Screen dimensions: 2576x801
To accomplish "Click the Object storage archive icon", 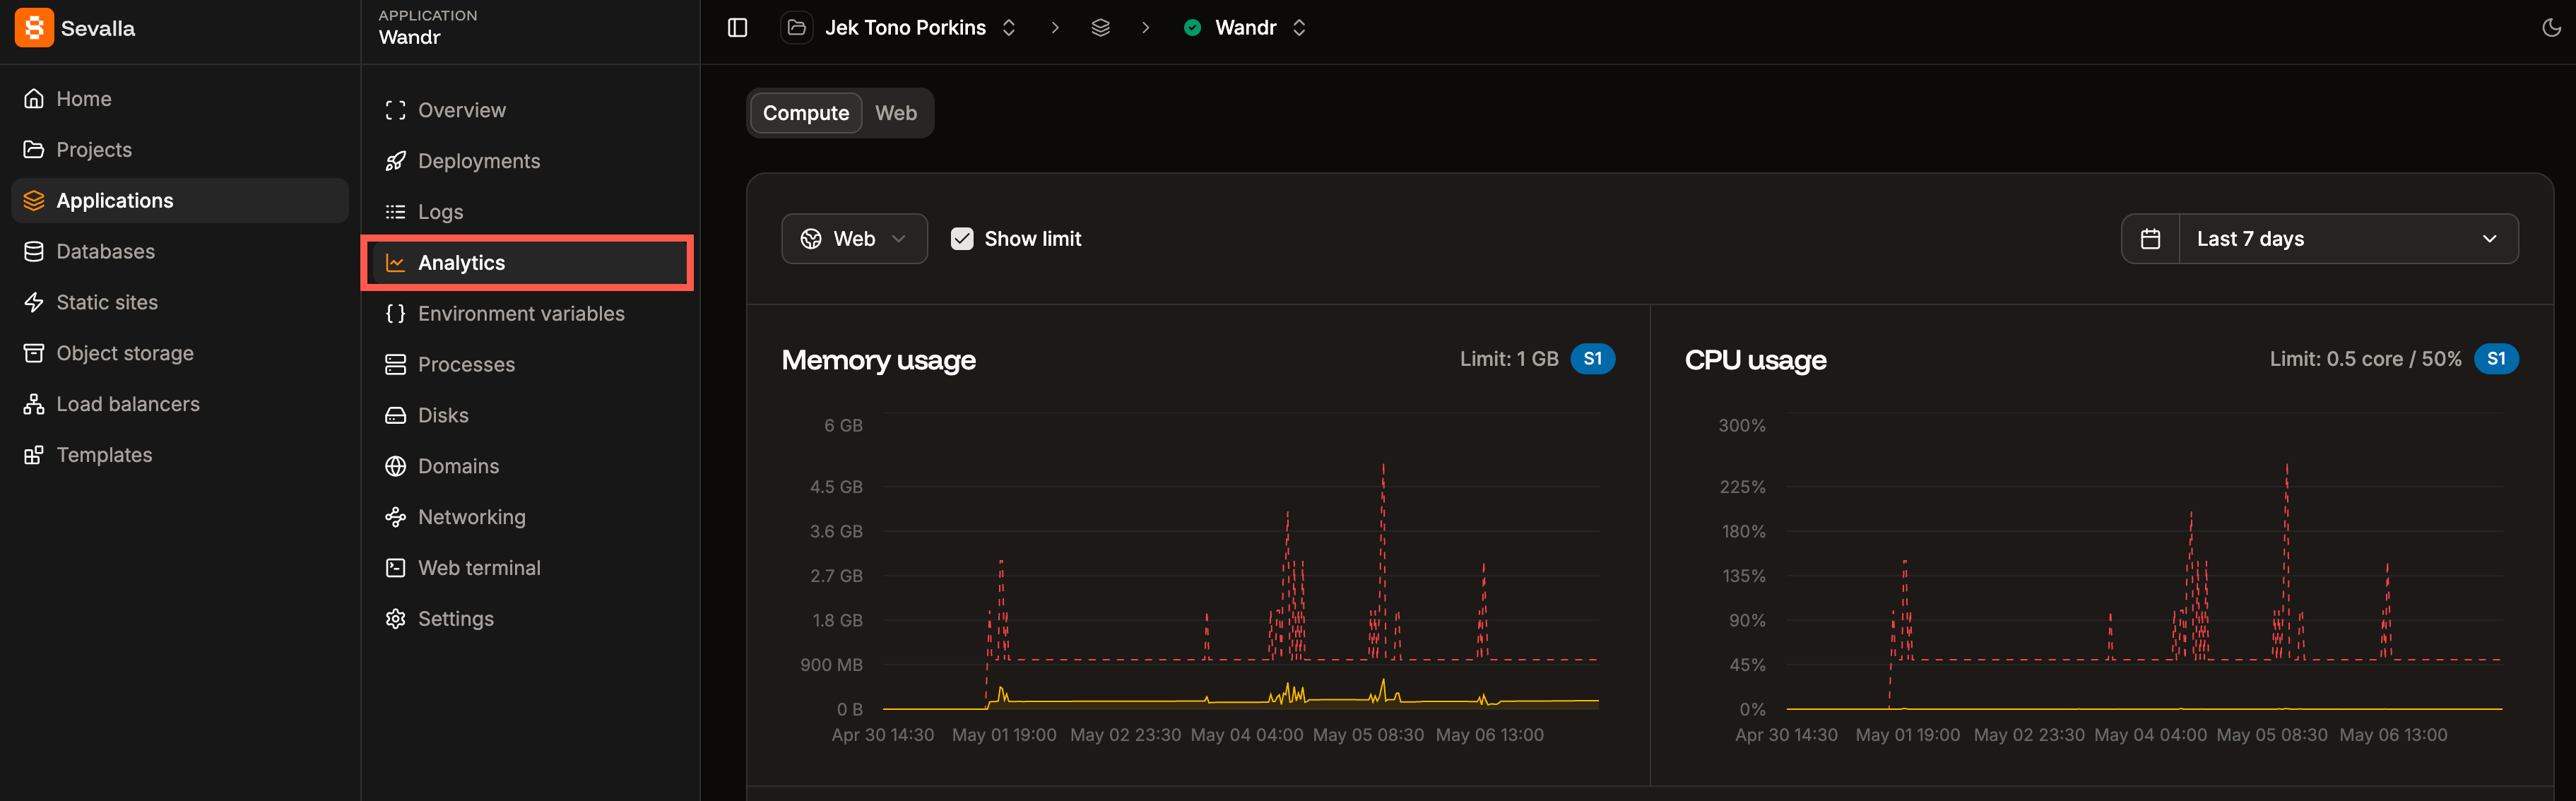I will pos(34,354).
